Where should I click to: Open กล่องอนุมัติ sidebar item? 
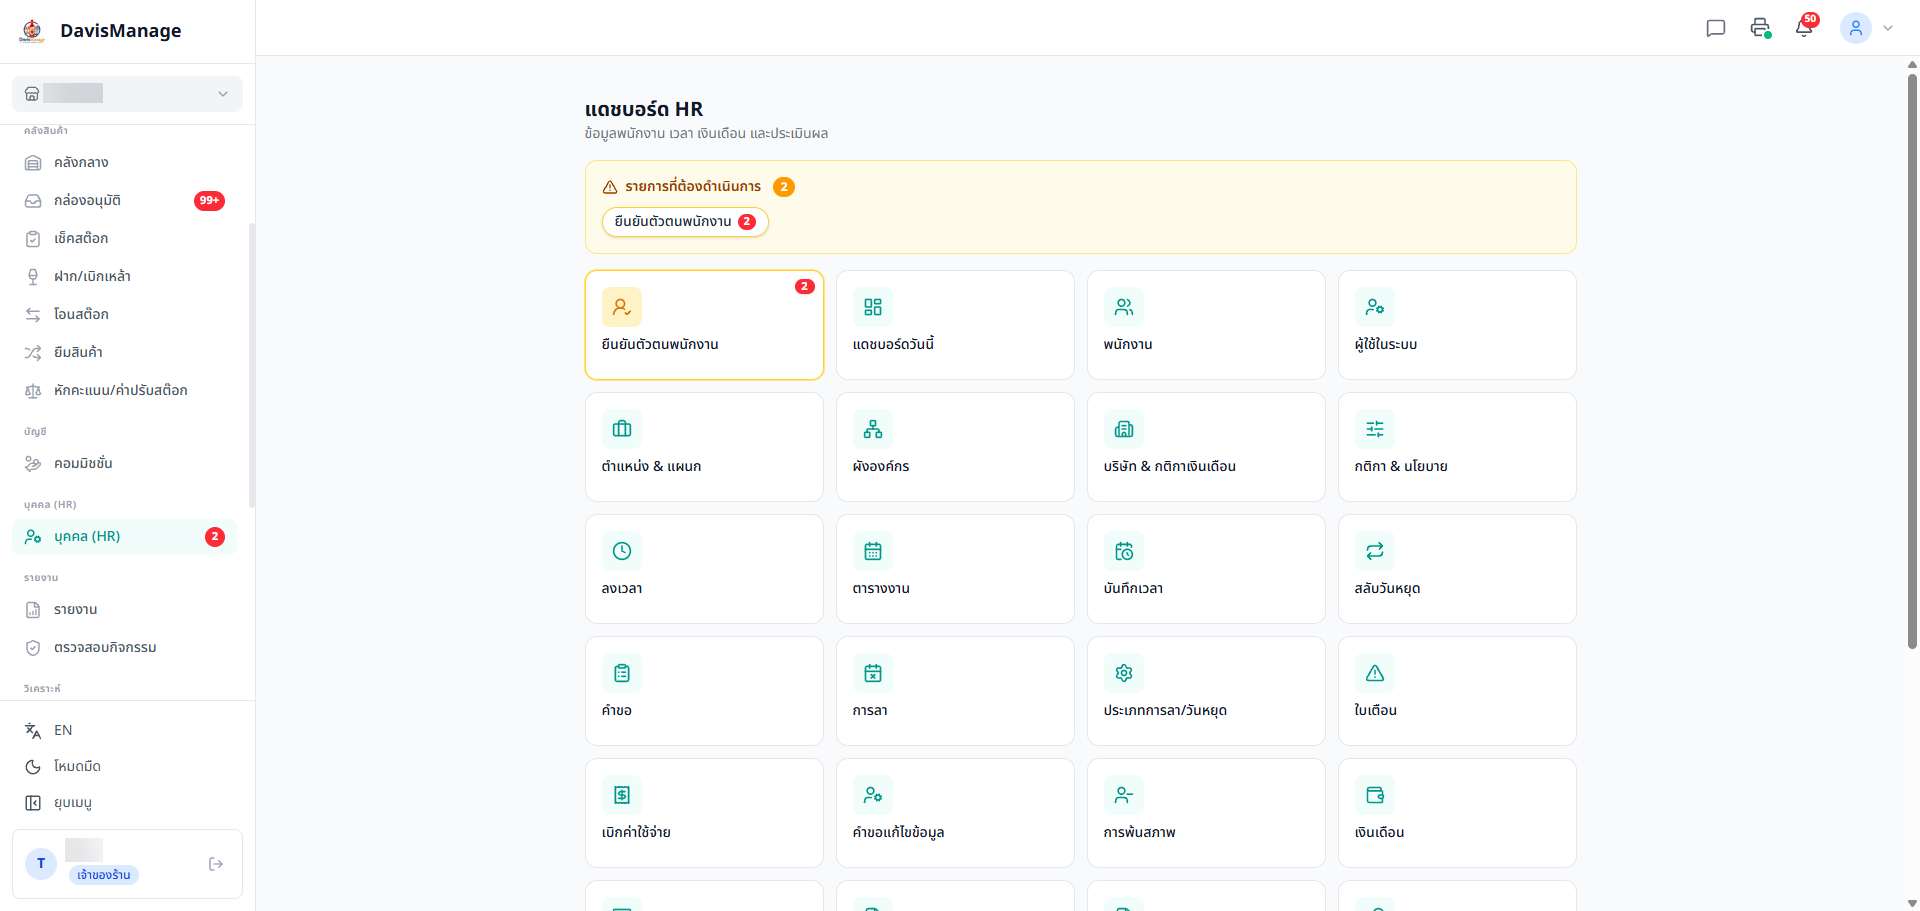point(127,200)
